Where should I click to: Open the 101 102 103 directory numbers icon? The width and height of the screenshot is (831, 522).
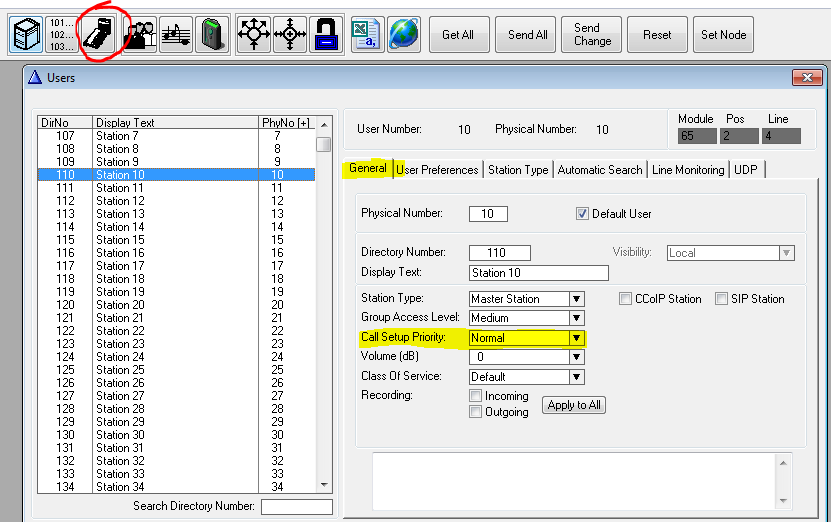pos(61,34)
